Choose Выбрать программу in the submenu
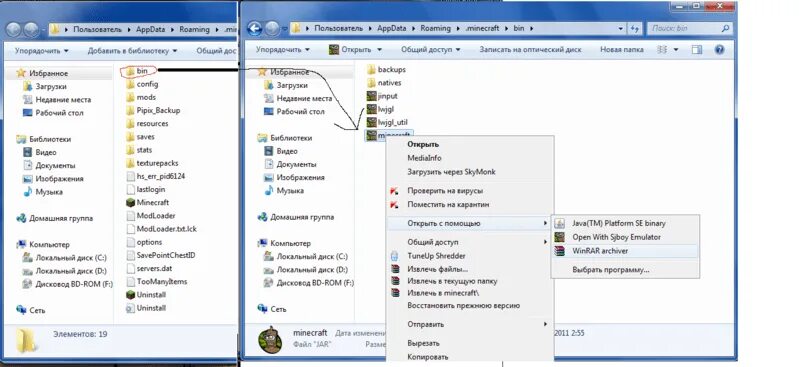This screenshot has height=367, width=800. point(610,270)
